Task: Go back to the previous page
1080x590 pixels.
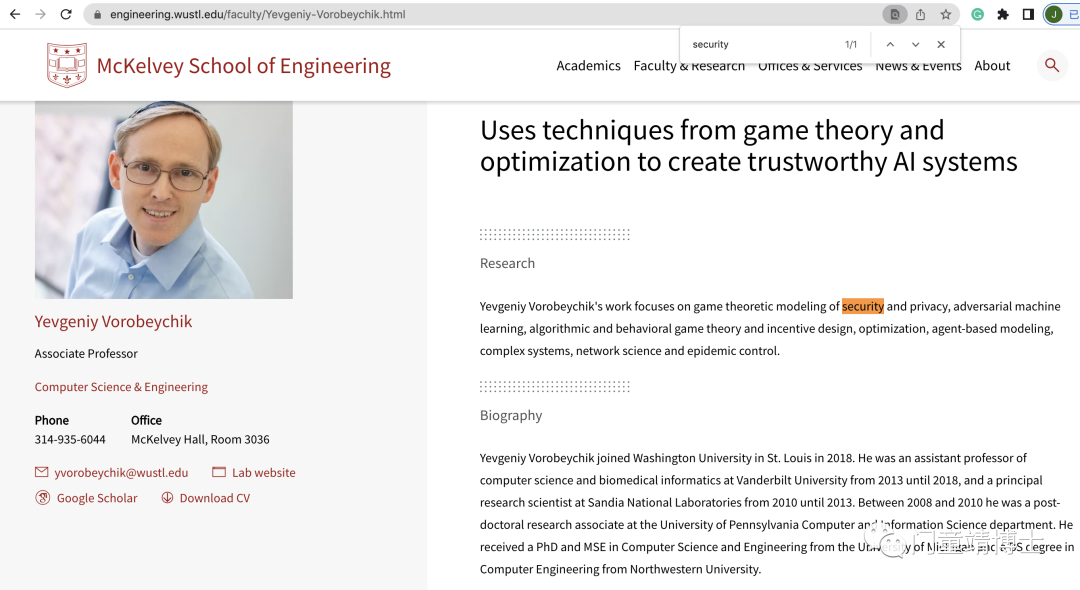Action: (15, 14)
